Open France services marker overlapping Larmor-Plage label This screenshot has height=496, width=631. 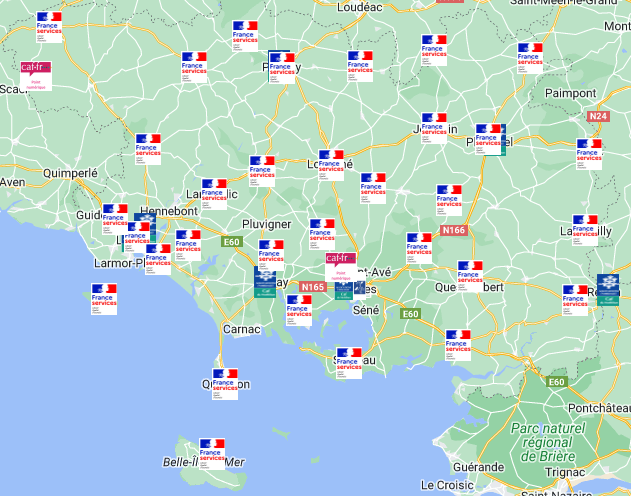(x=158, y=259)
